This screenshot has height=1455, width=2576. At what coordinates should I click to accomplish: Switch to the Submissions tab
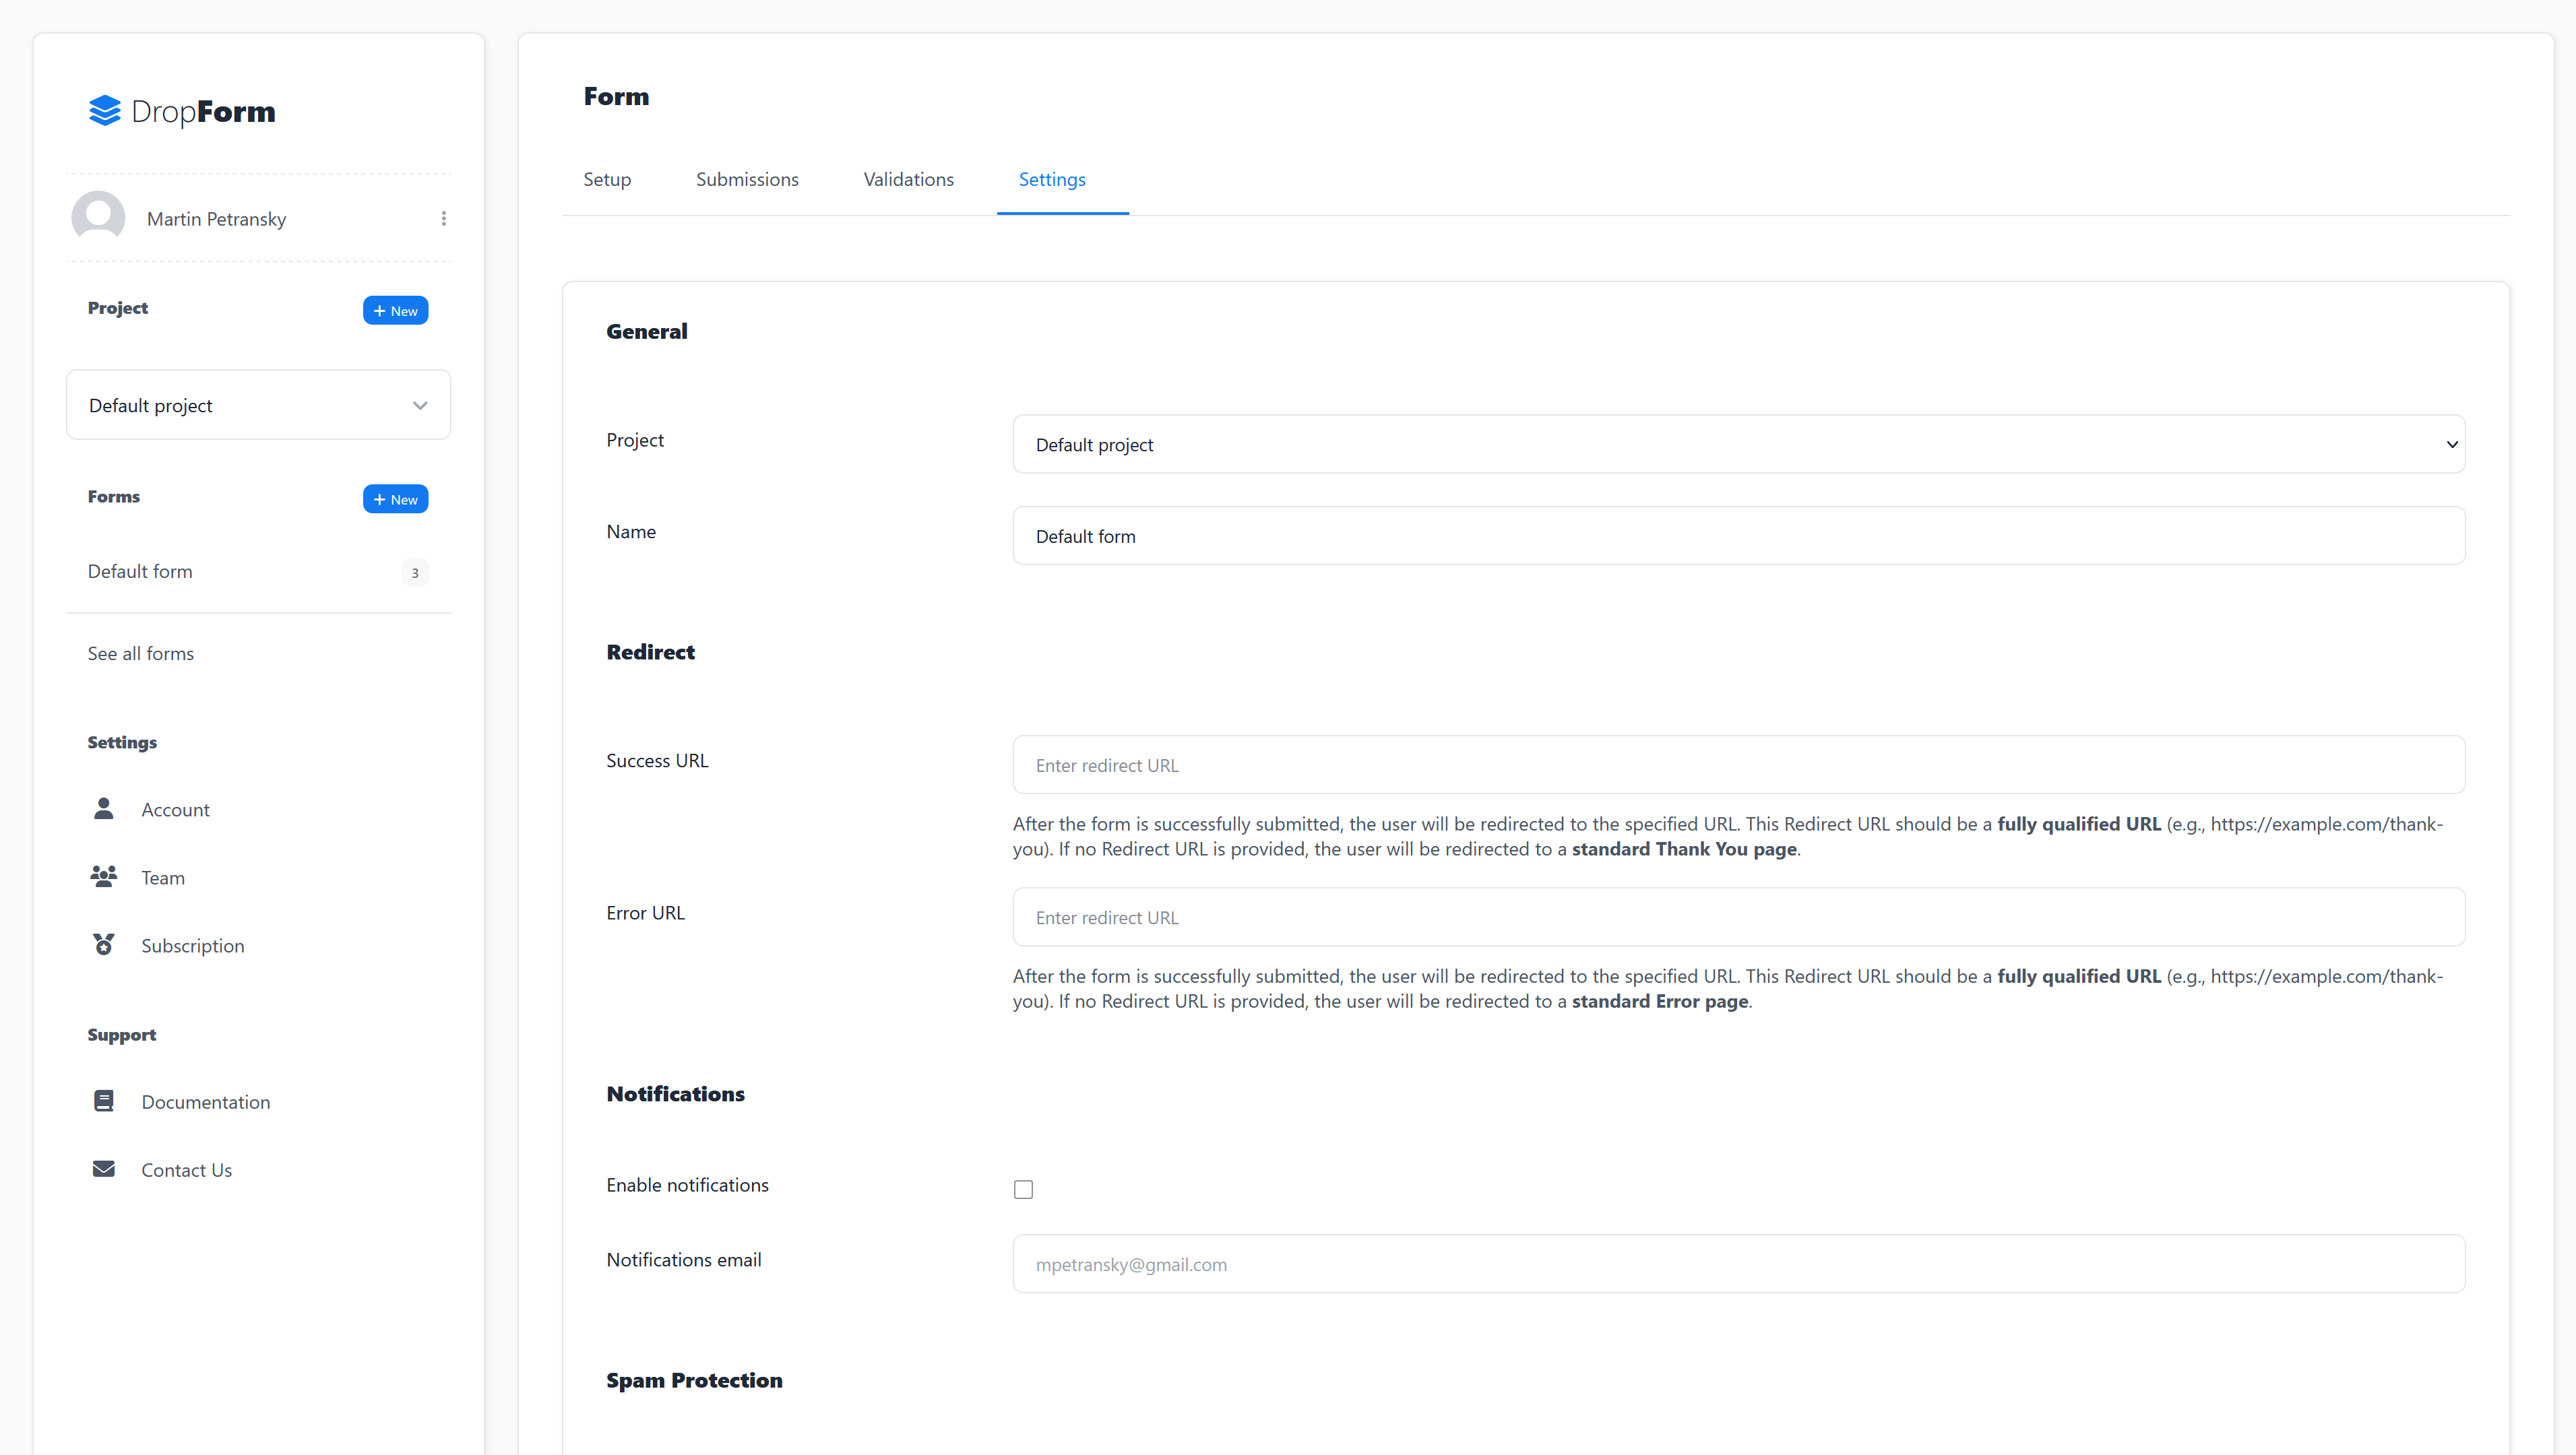click(747, 179)
